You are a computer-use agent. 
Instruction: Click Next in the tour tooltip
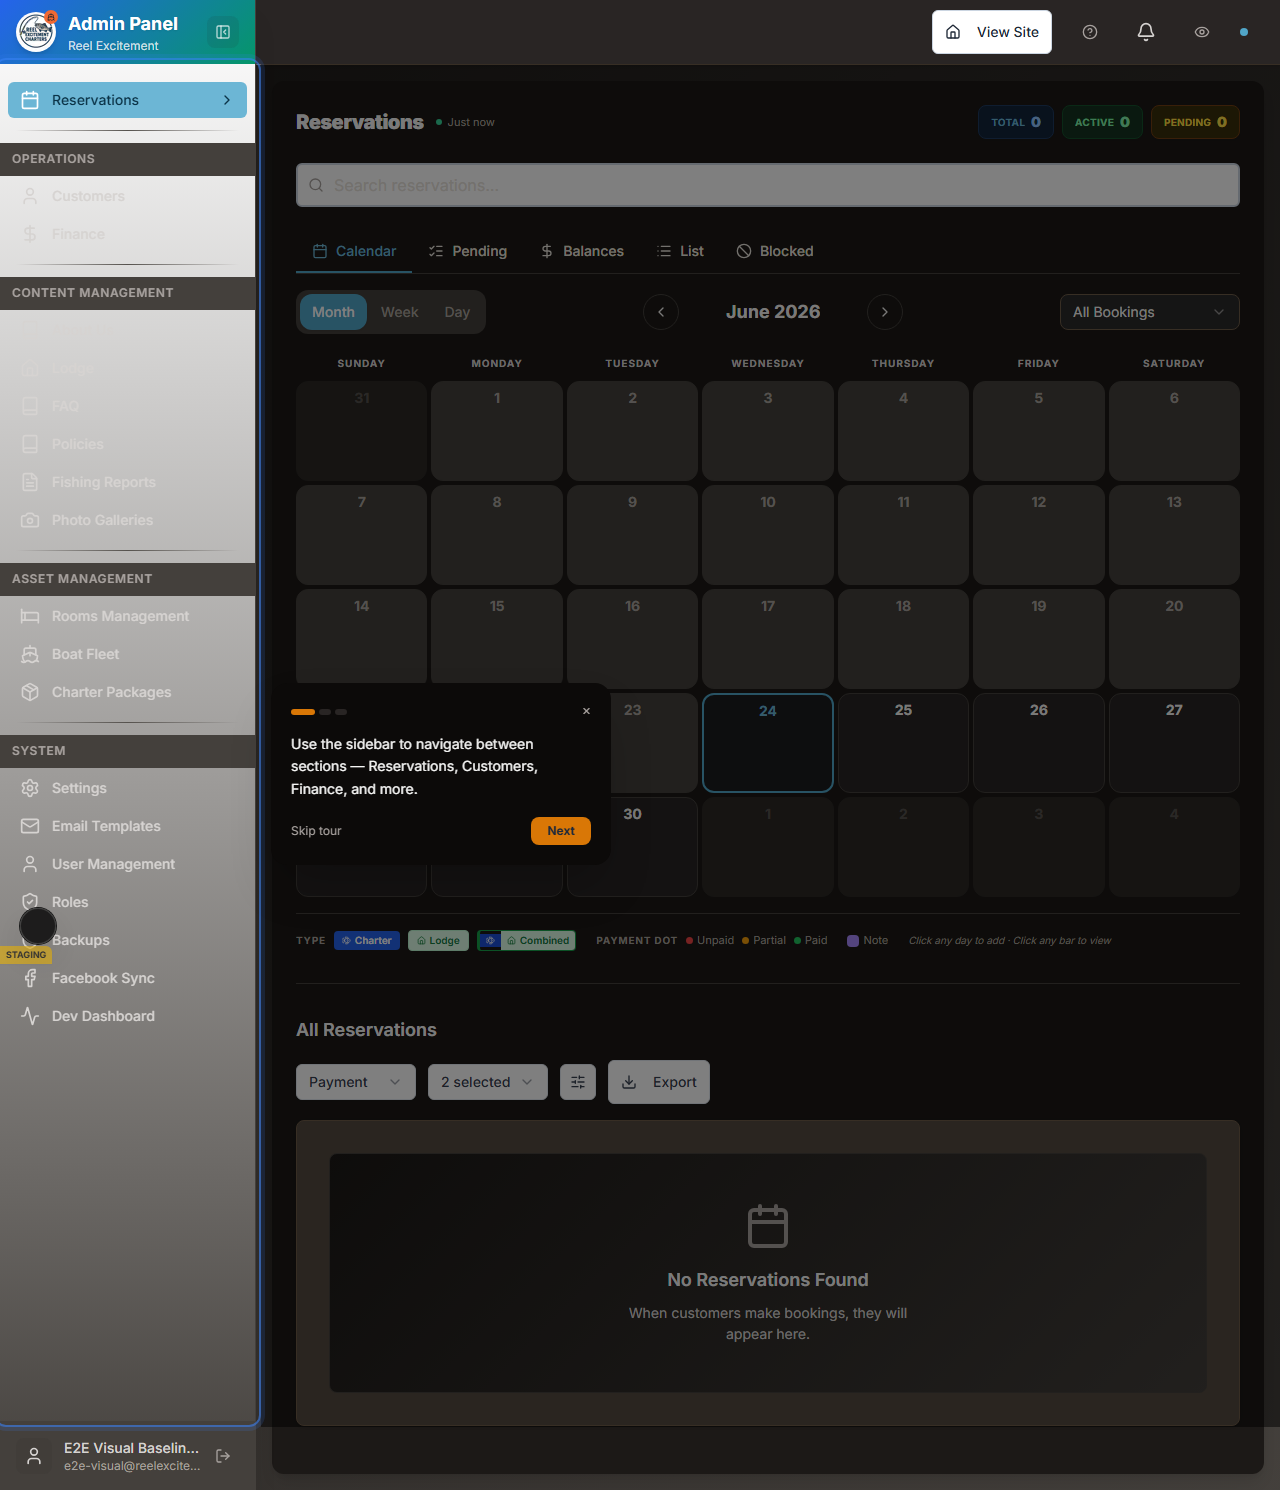561,831
